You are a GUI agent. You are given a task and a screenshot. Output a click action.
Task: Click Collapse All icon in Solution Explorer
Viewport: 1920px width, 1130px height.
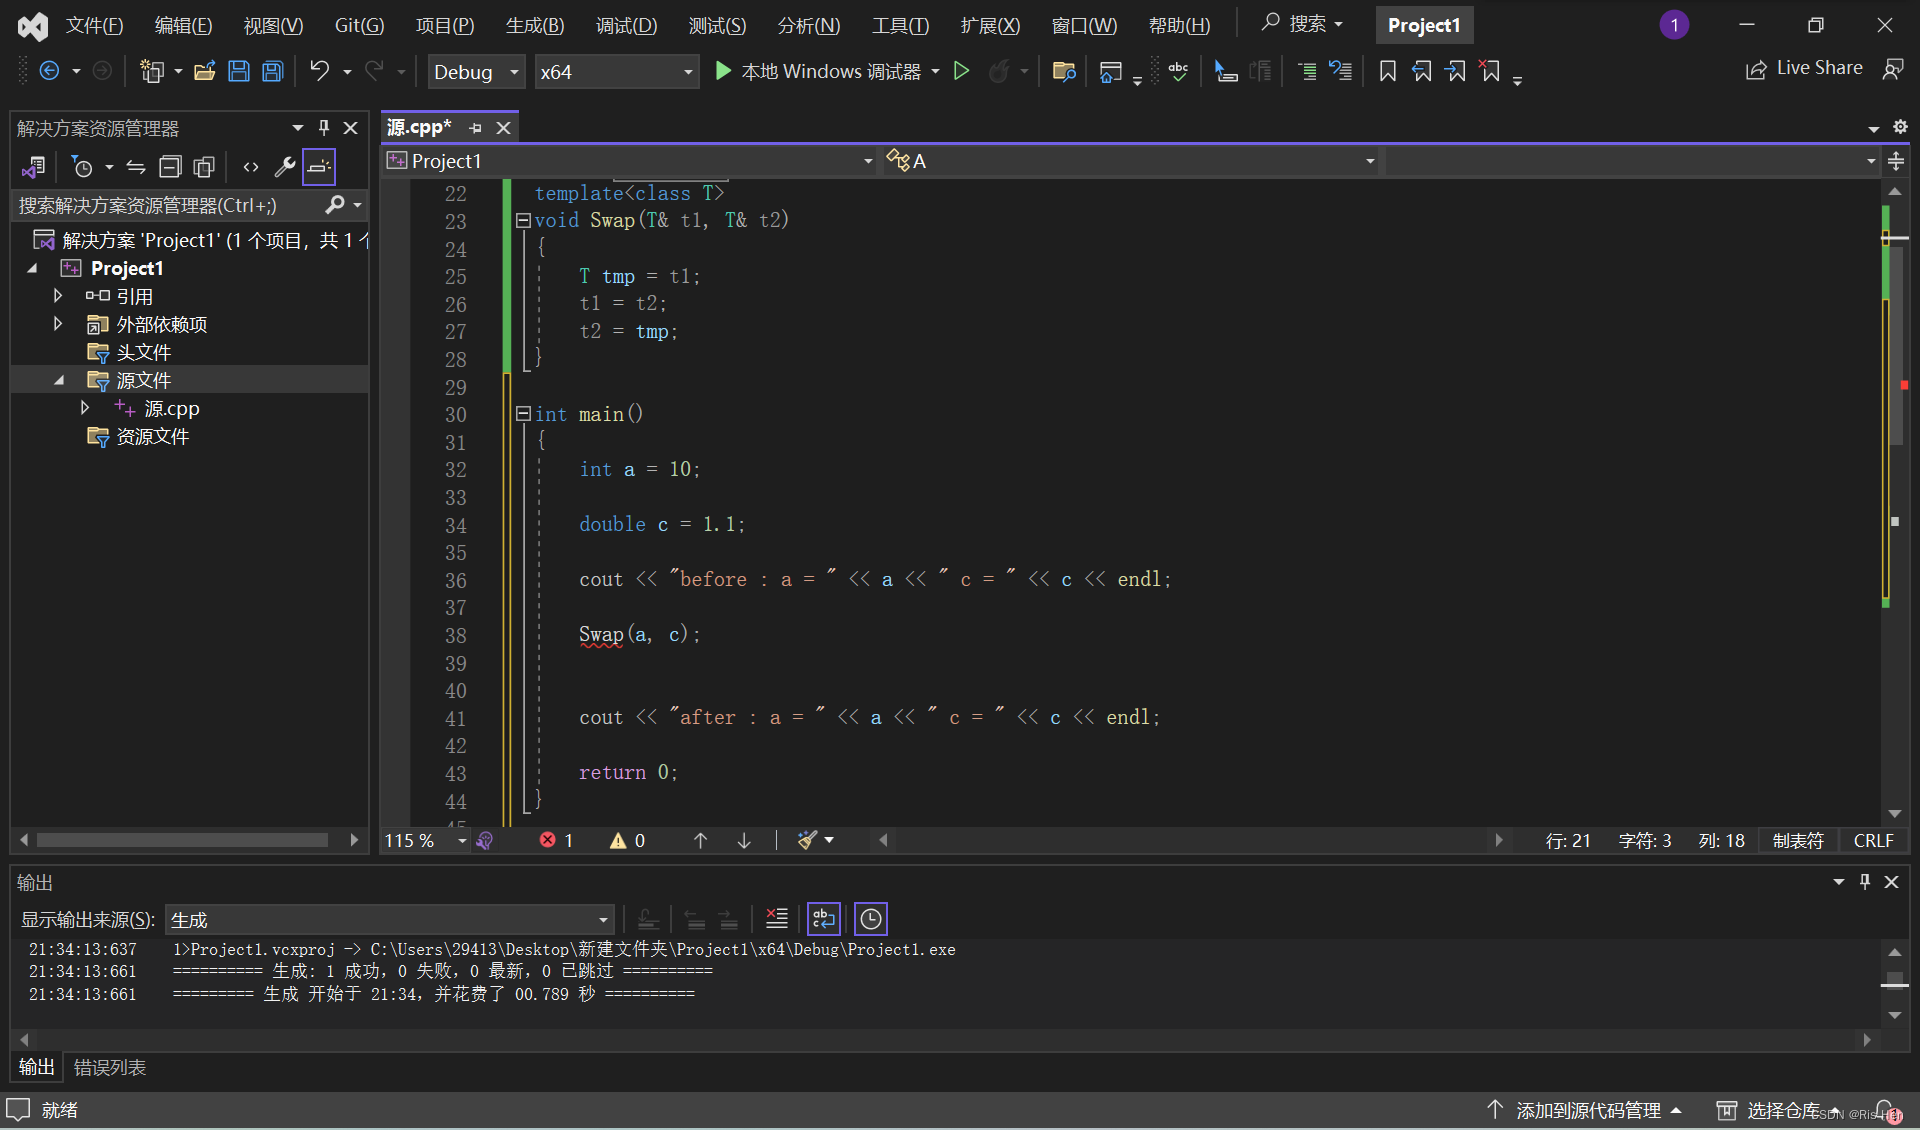(171, 167)
